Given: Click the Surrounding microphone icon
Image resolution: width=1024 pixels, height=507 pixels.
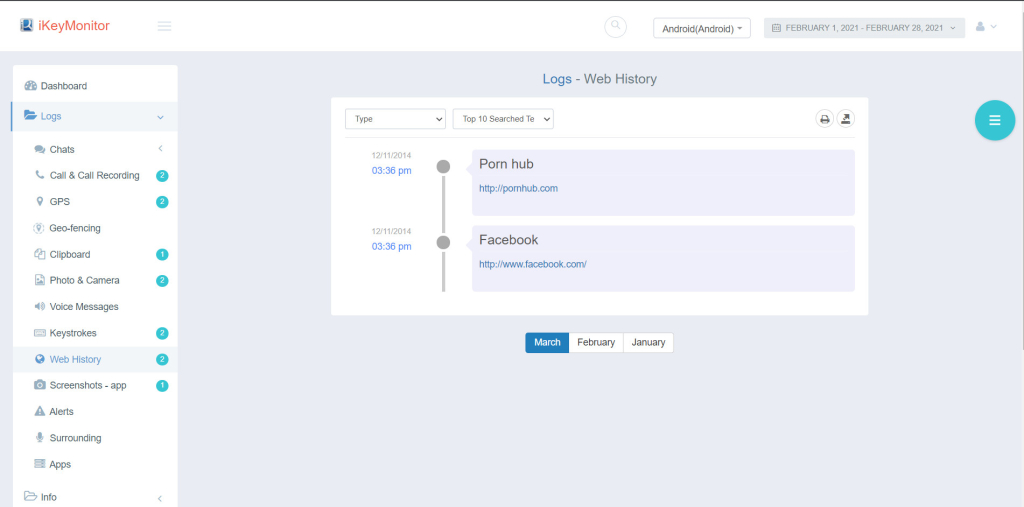Looking at the screenshot, I should (39, 438).
